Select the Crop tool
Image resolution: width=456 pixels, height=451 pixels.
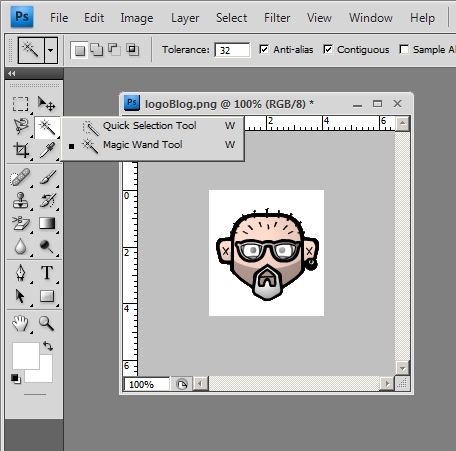point(21,150)
